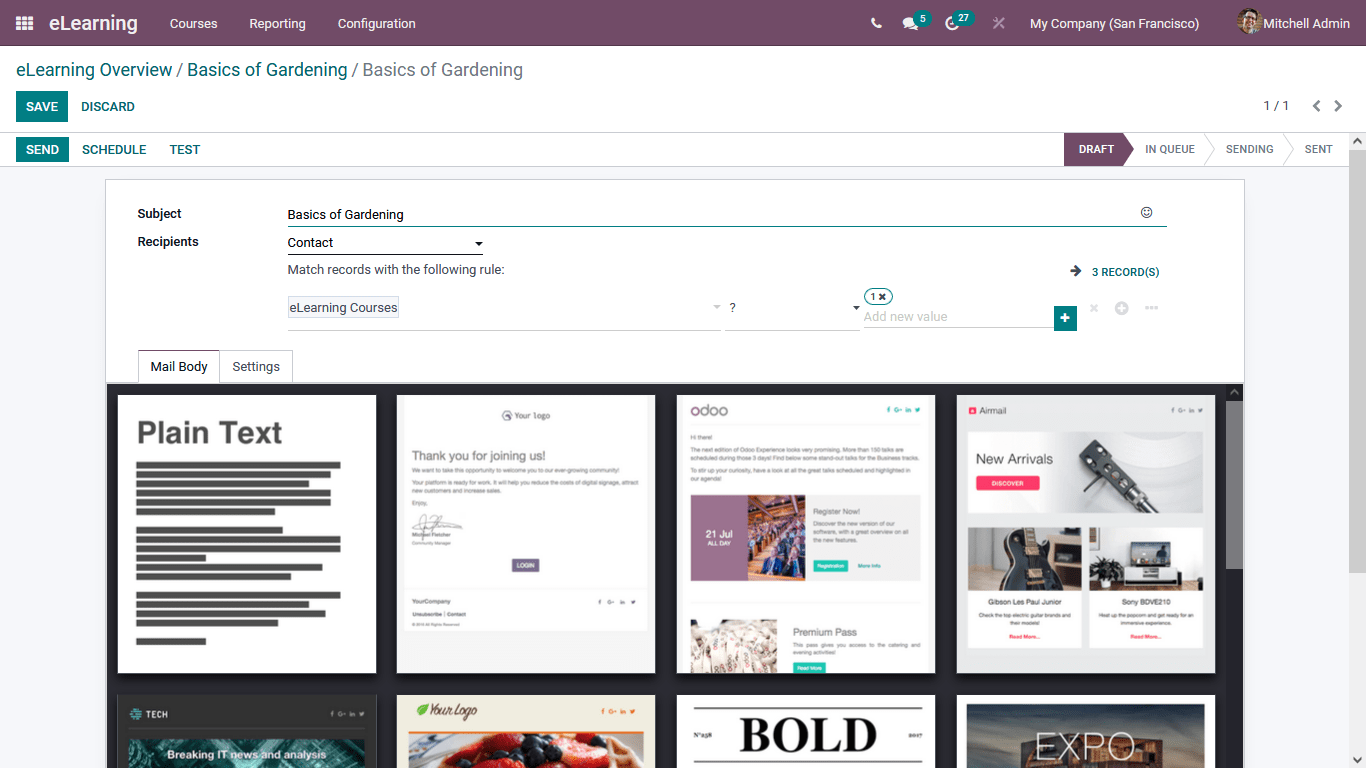The width and height of the screenshot is (1366, 768).
Task: Add a branch using the ellipsis icon
Action: click(x=1150, y=308)
